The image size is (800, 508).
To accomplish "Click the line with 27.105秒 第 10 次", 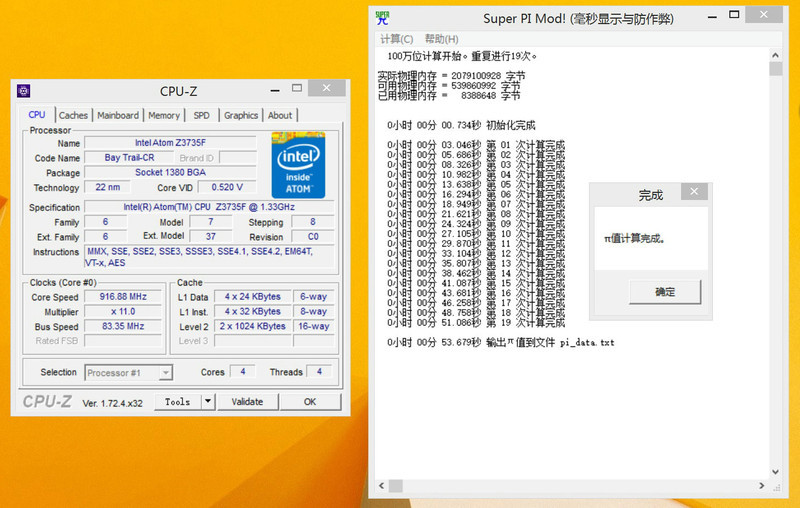I will click(x=476, y=234).
